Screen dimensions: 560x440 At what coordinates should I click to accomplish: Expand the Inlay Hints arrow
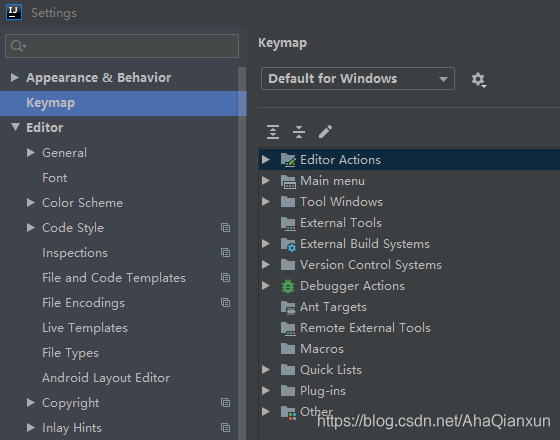point(31,428)
